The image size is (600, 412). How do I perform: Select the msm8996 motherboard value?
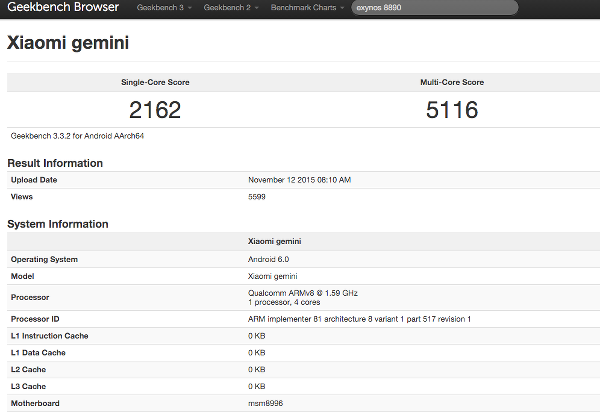pos(266,403)
